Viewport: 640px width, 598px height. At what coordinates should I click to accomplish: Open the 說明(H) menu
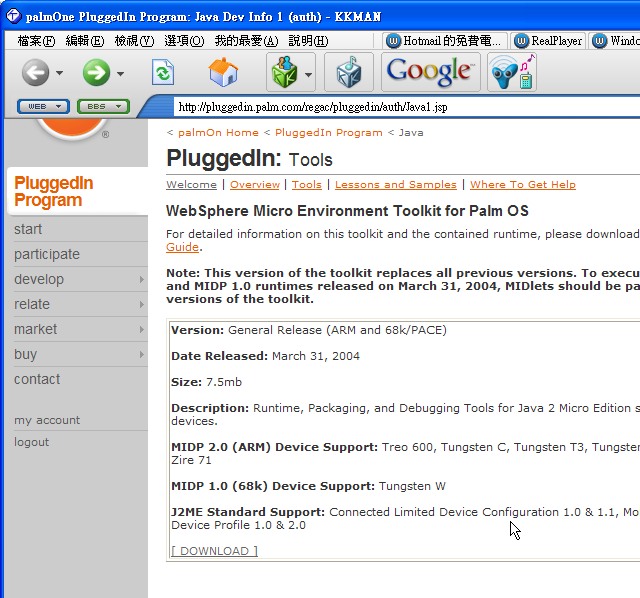308,41
